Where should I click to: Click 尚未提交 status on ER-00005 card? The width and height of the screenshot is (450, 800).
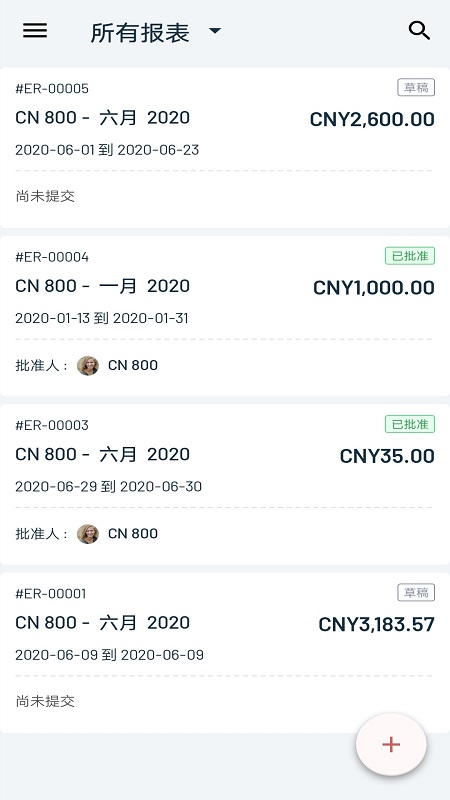pyautogui.click(x=45, y=196)
